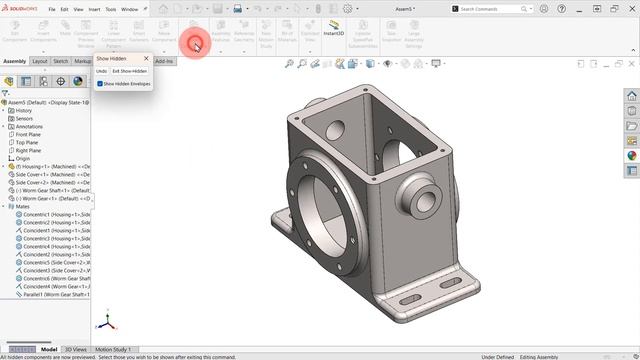Screen dimensions: 640x360
Task: Select the Coincident1 mate
Action: click(53, 231)
